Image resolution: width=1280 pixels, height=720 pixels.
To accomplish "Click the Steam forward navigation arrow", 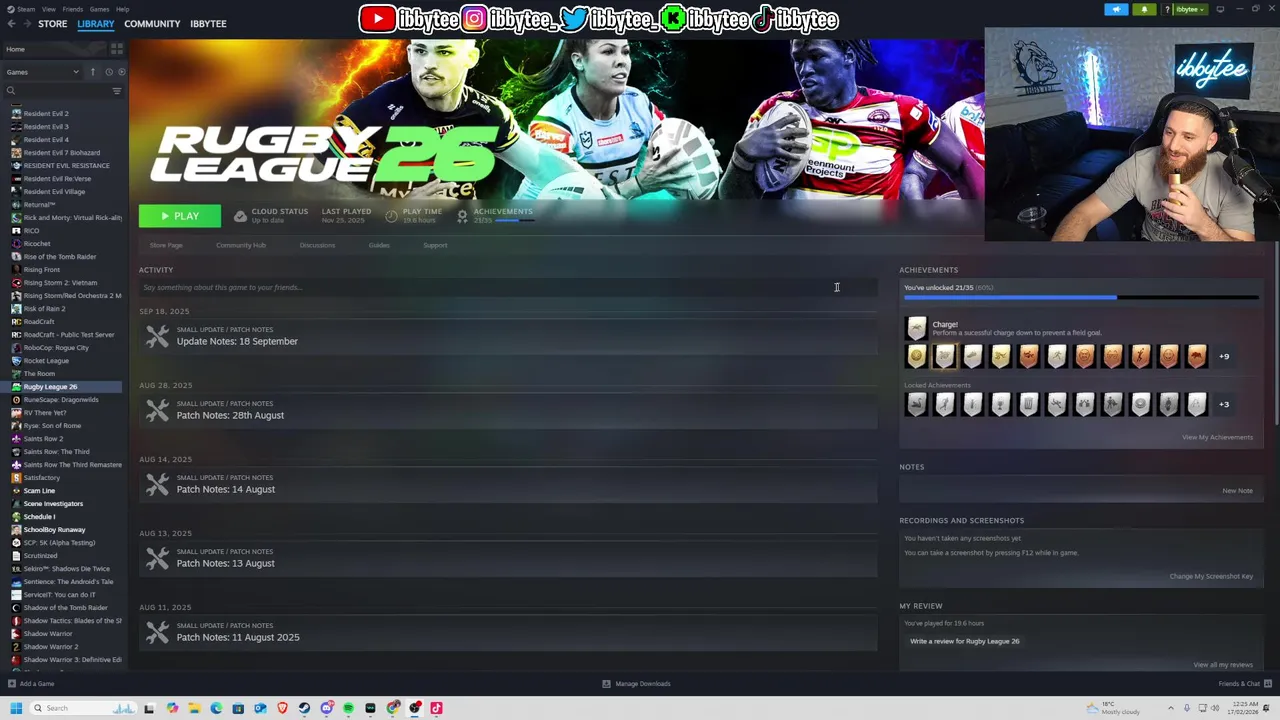I will pyautogui.click(x=27, y=23).
